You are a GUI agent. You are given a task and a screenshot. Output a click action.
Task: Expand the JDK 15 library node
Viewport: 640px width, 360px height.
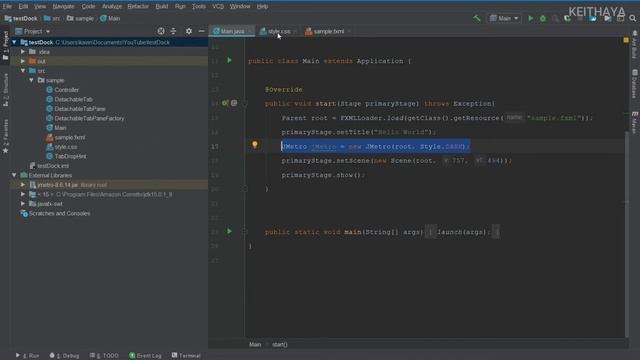(23, 194)
